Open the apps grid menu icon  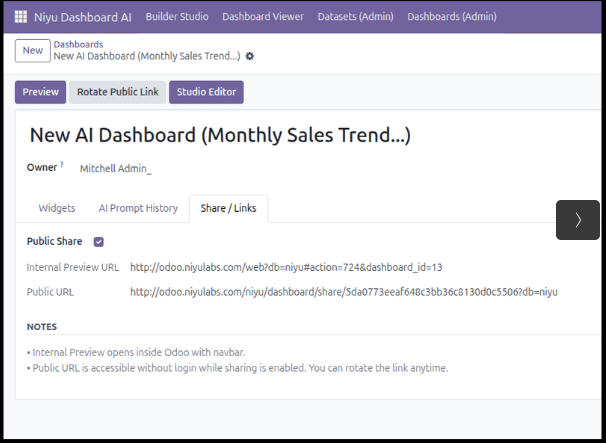click(x=21, y=17)
